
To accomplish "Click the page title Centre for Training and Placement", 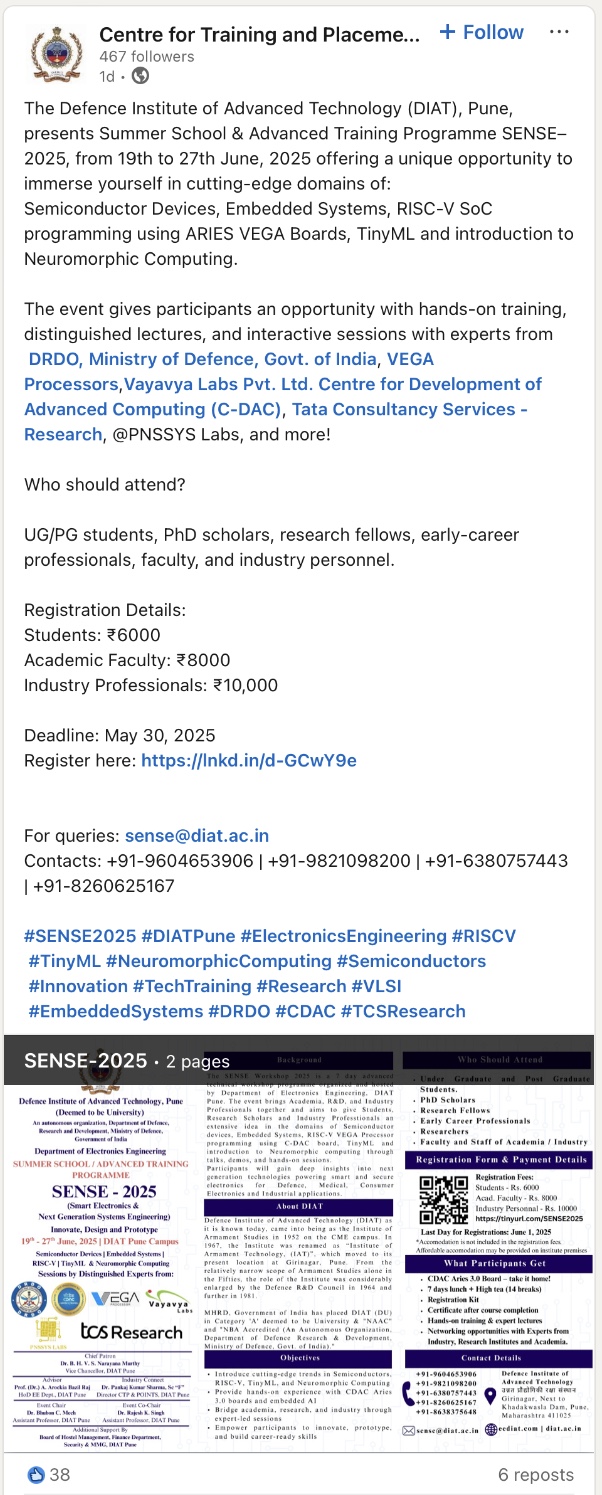I will coord(259,34).
